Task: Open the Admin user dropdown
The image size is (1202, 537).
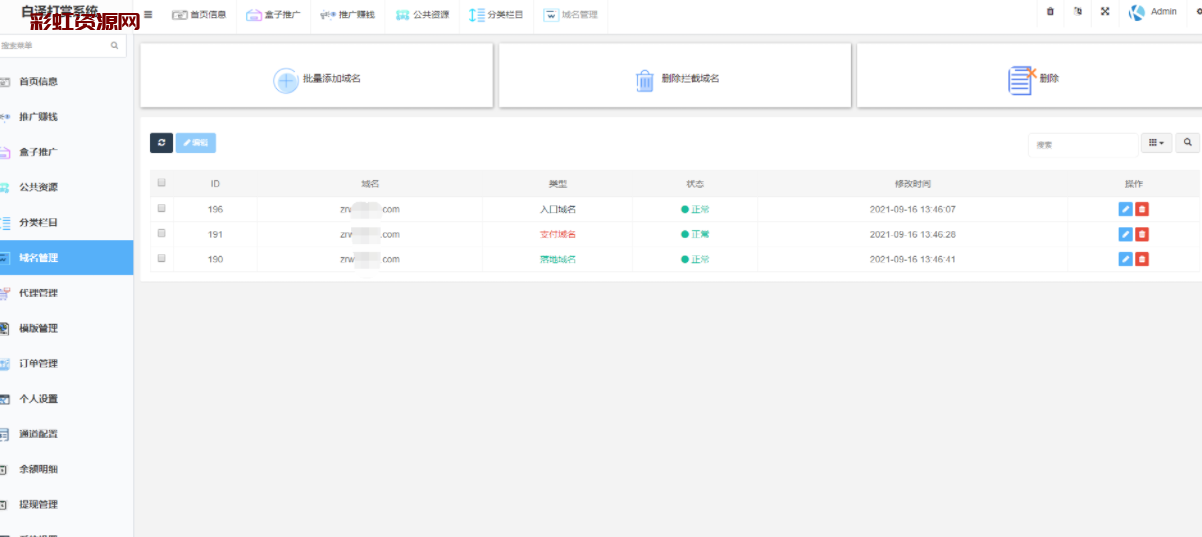Action: pos(1153,12)
